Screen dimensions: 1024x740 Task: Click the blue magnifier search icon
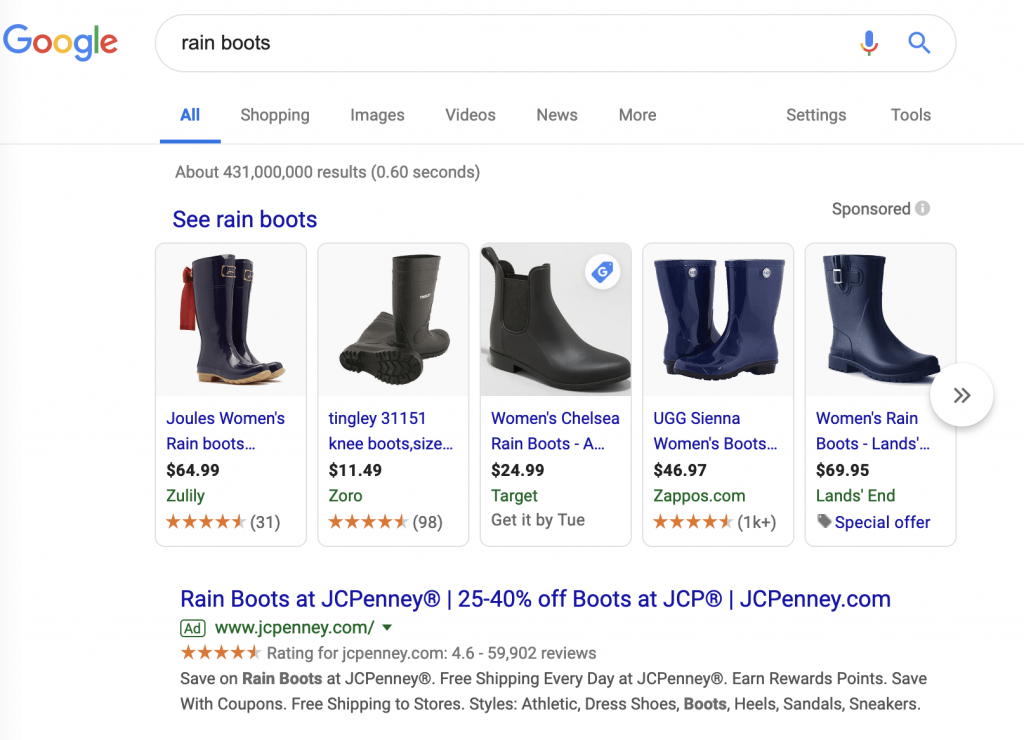coord(919,43)
